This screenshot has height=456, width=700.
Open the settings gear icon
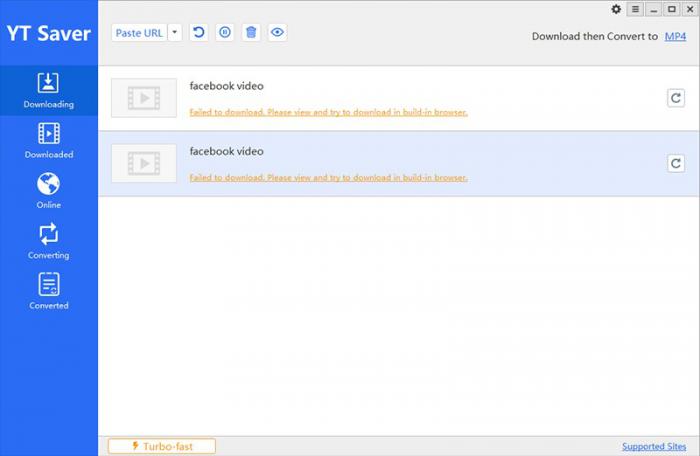[616, 9]
